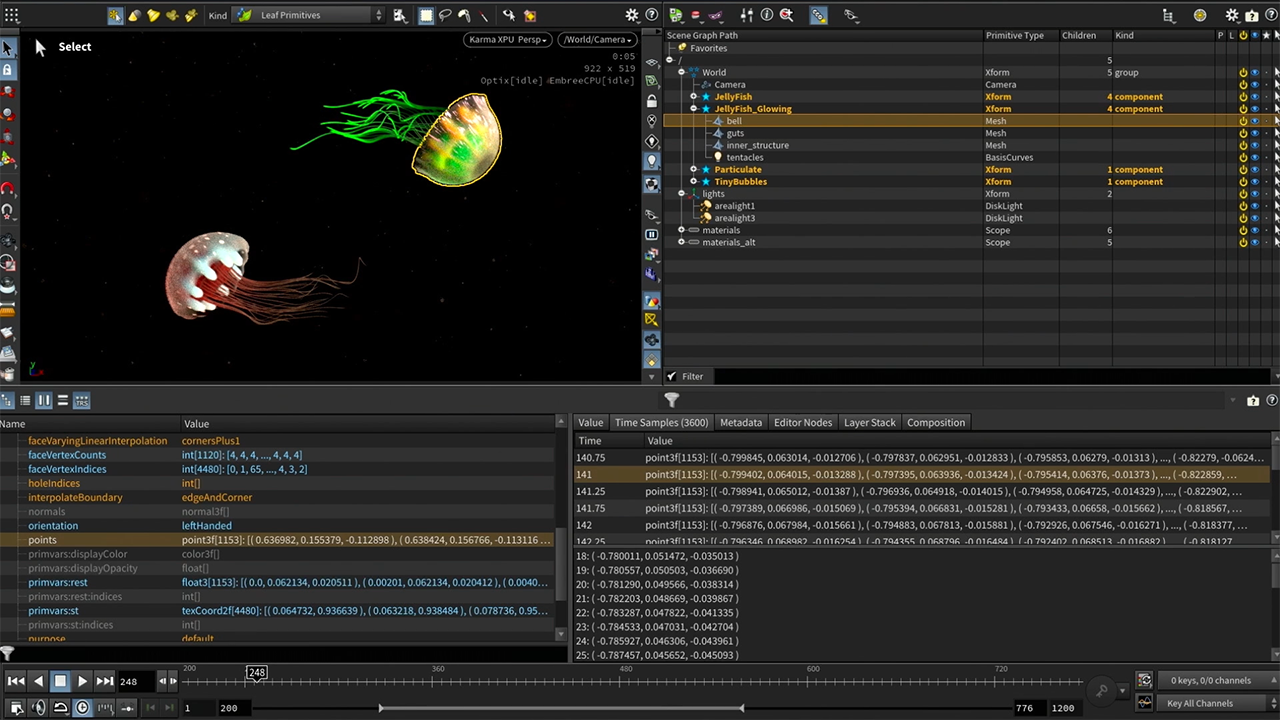This screenshot has height=720, width=1280.
Task: Hide the arealight1 using its eye icon
Action: (1255, 206)
